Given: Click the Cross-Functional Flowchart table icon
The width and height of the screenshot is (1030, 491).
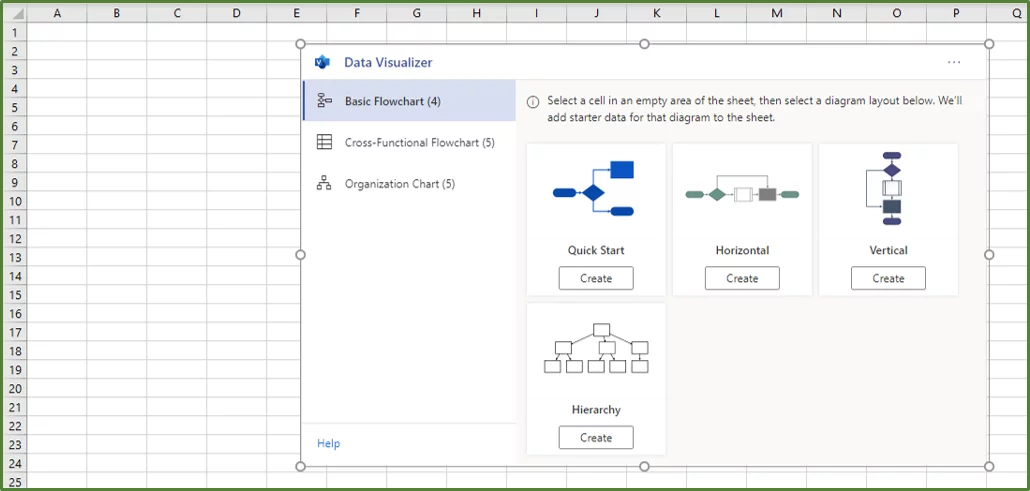Looking at the screenshot, I should click(x=324, y=142).
